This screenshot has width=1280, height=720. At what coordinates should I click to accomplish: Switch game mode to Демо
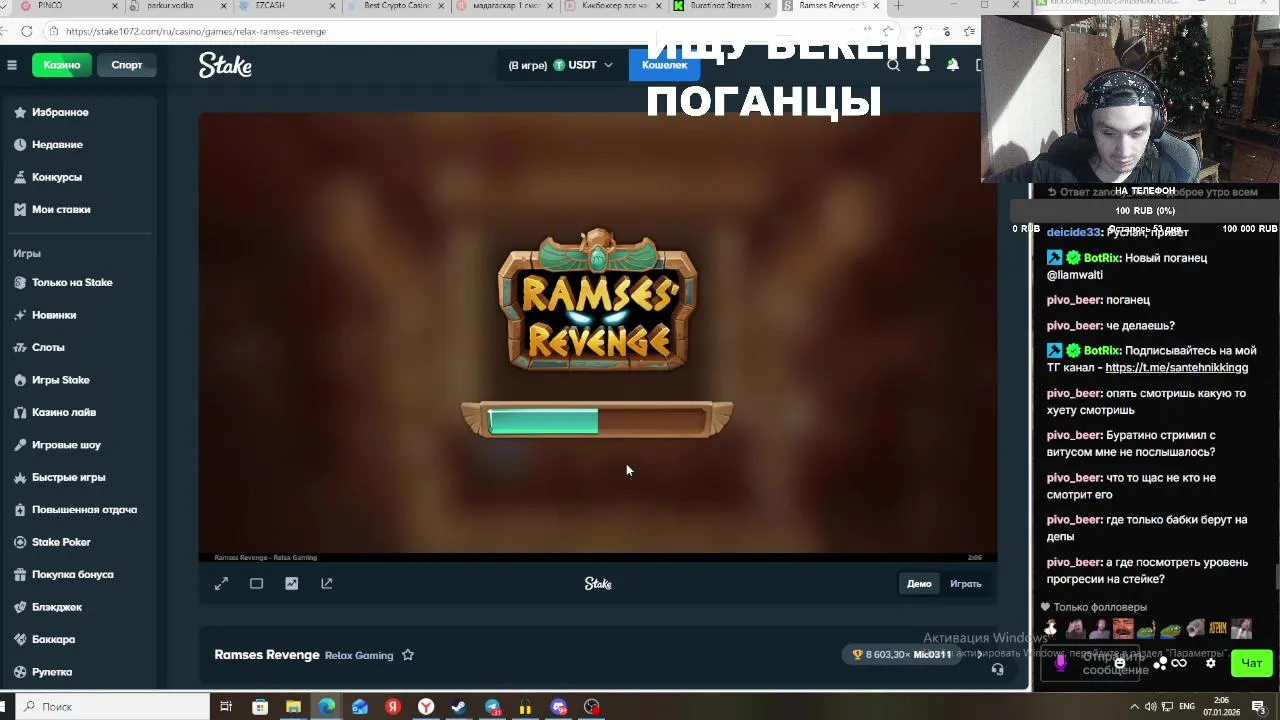coord(919,584)
